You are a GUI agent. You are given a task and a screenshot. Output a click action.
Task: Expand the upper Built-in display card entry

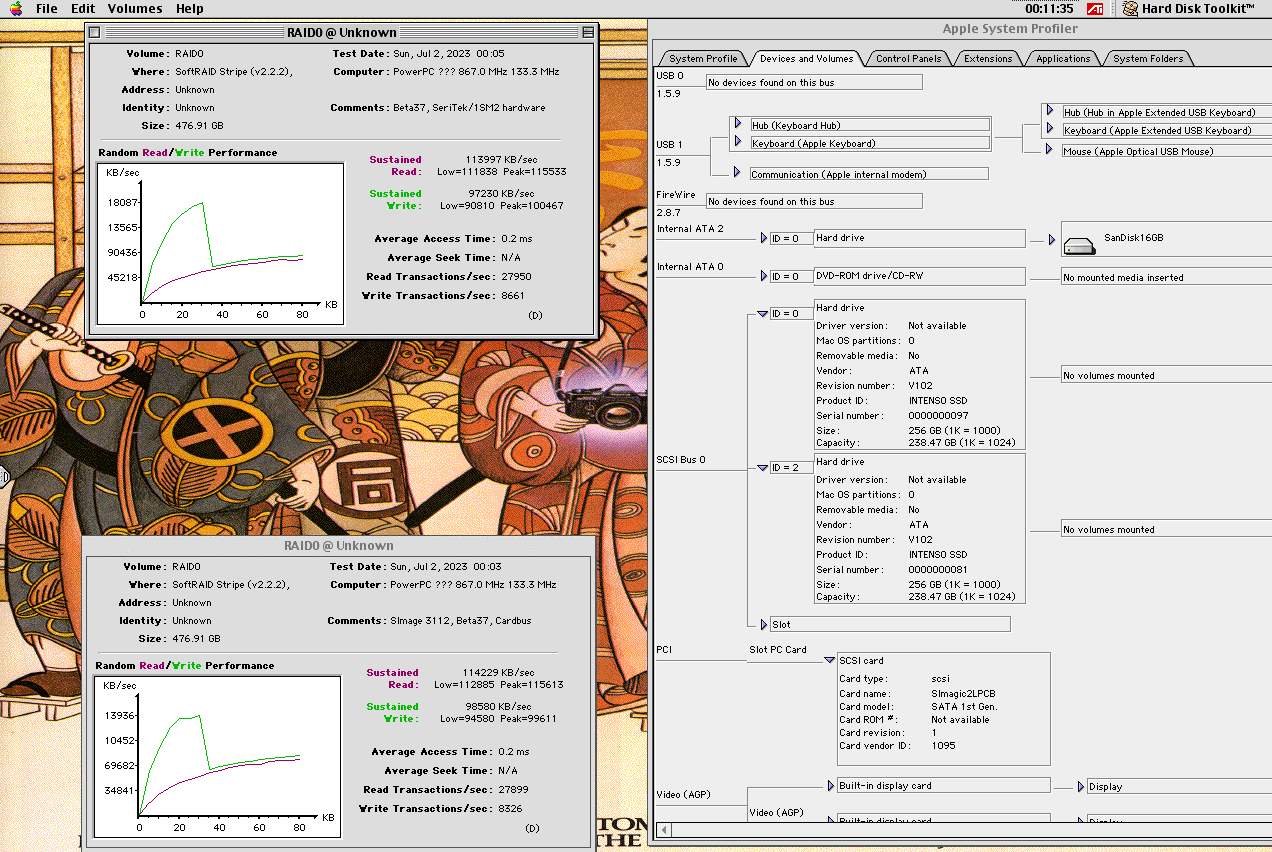830,785
